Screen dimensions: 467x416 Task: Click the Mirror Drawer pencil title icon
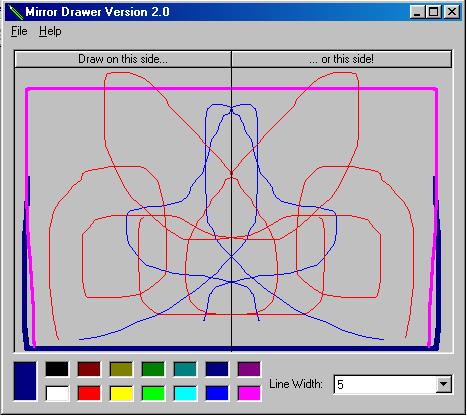15,12
